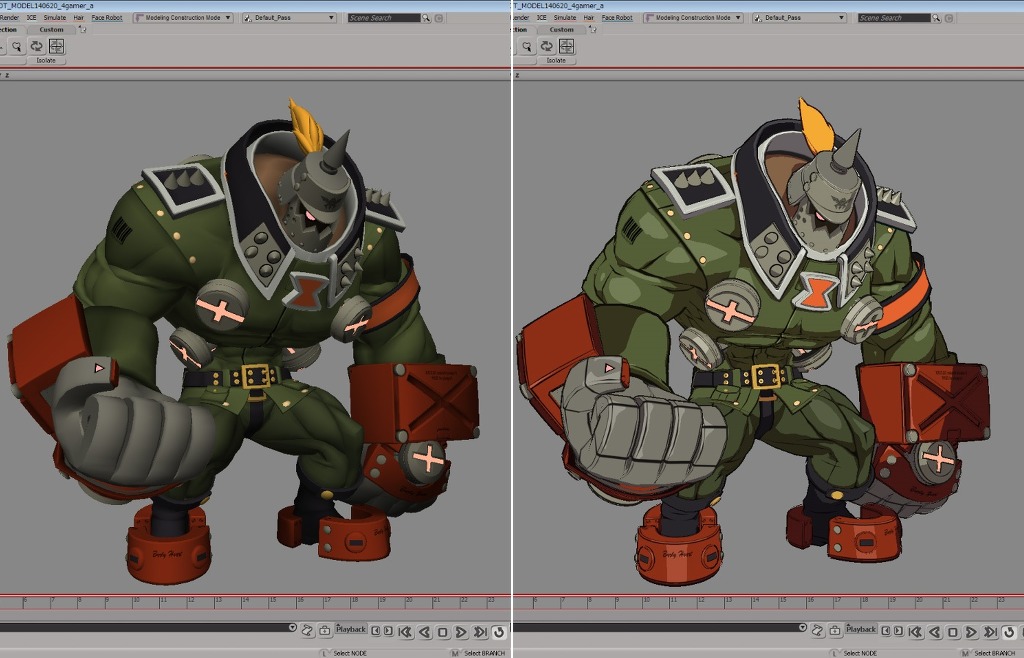Jump to first frame in right window playback bar
This screenshot has width=1024, height=658.
coord(916,632)
